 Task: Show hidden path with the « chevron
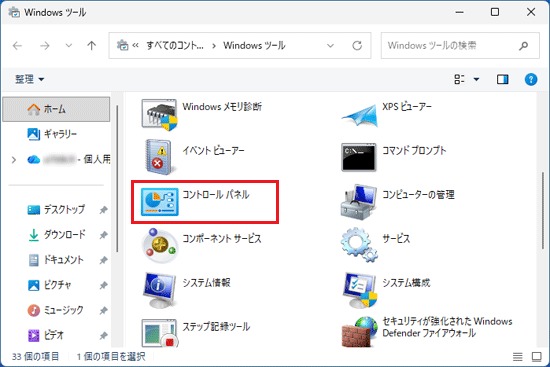tap(136, 45)
